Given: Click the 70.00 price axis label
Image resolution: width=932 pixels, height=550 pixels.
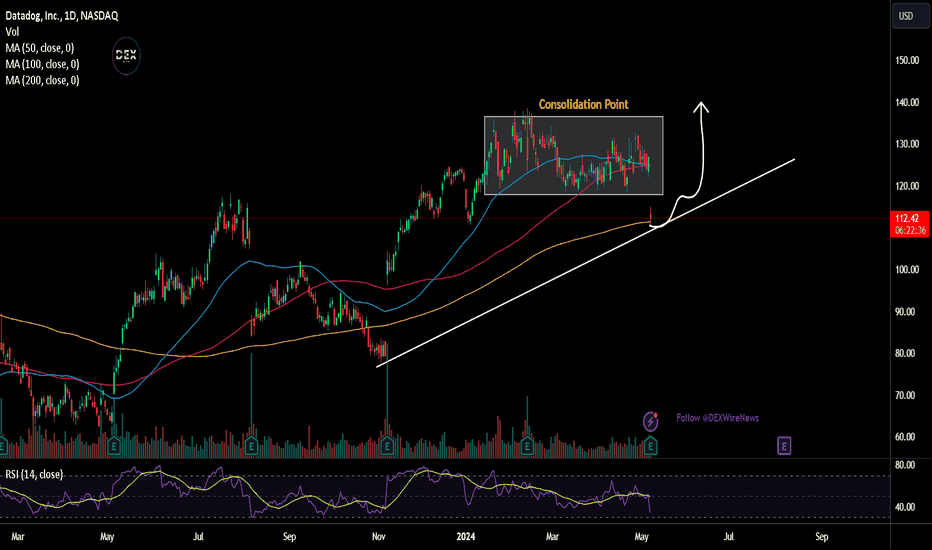Looking at the screenshot, I should [x=905, y=395].
